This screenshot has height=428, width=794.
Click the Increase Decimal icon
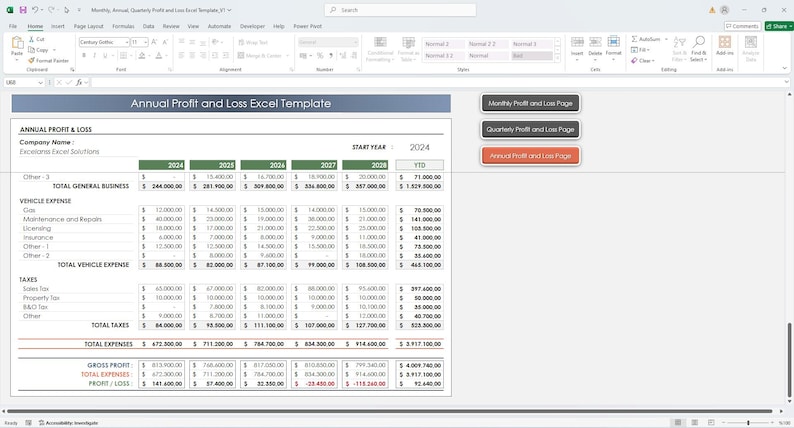(x=342, y=56)
